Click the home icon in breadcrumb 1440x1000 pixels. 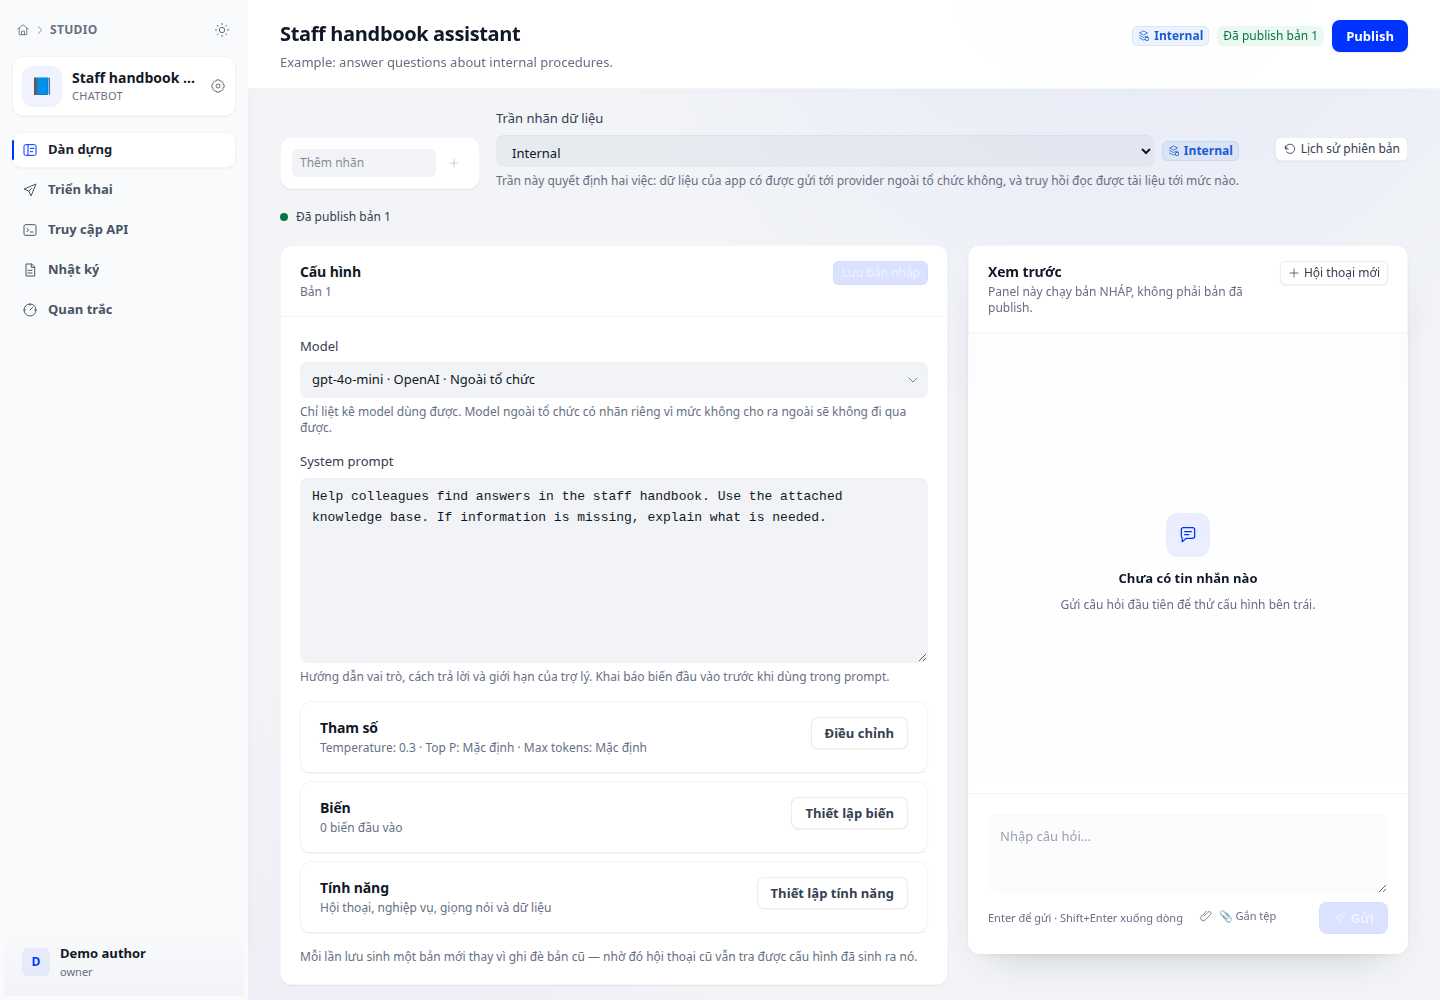click(23, 30)
